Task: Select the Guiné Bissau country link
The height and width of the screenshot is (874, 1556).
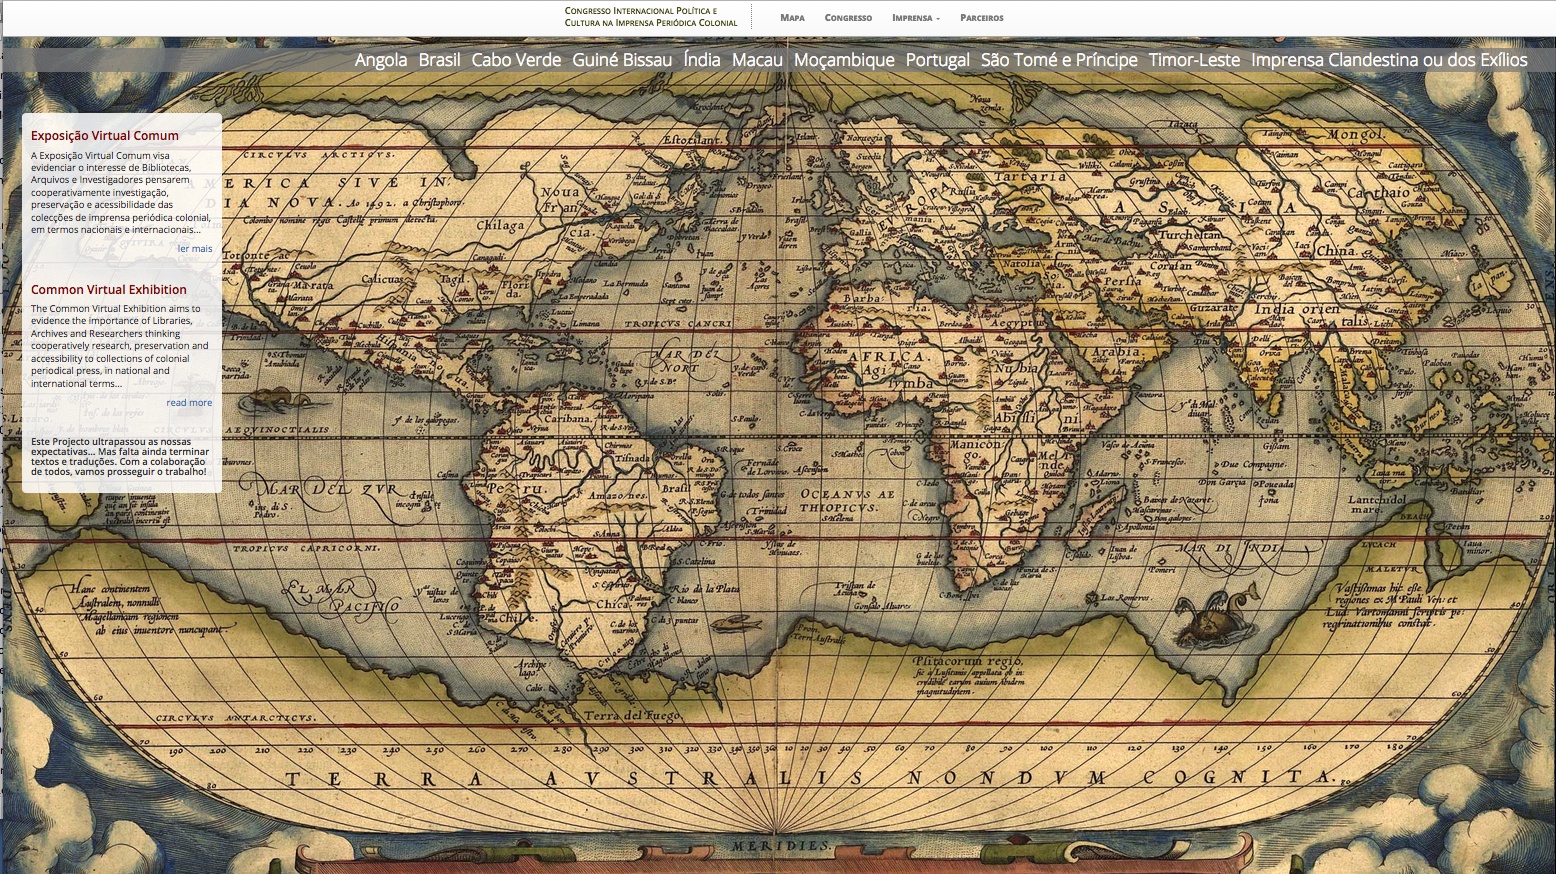Action: tap(622, 60)
